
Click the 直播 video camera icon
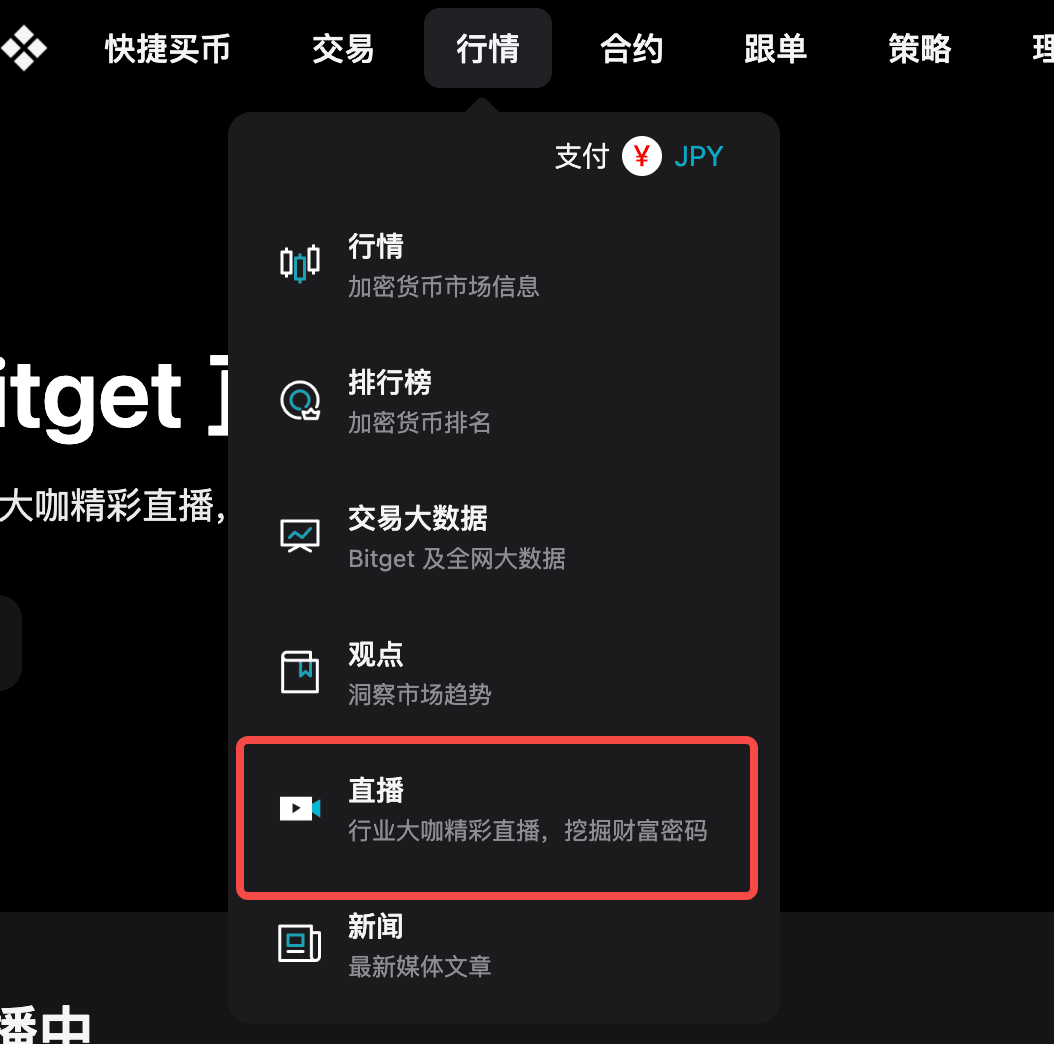click(x=300, y=808)
